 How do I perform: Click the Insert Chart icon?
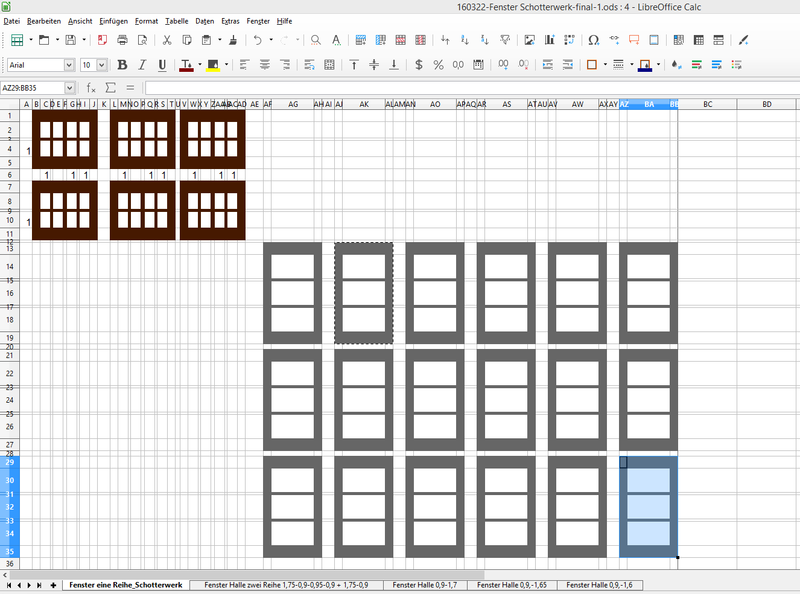tap(549, 41)
